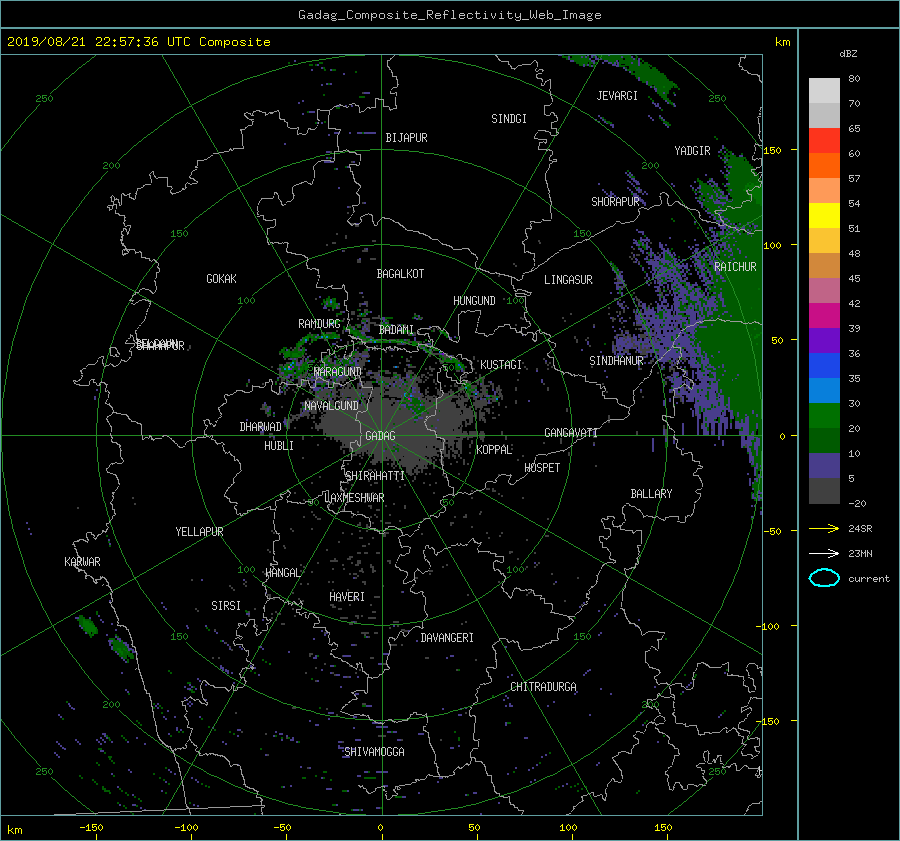900x841 pixels.
Task: Pick the magenta 39-42 dBZ swatch
Action: click(824, 316)
